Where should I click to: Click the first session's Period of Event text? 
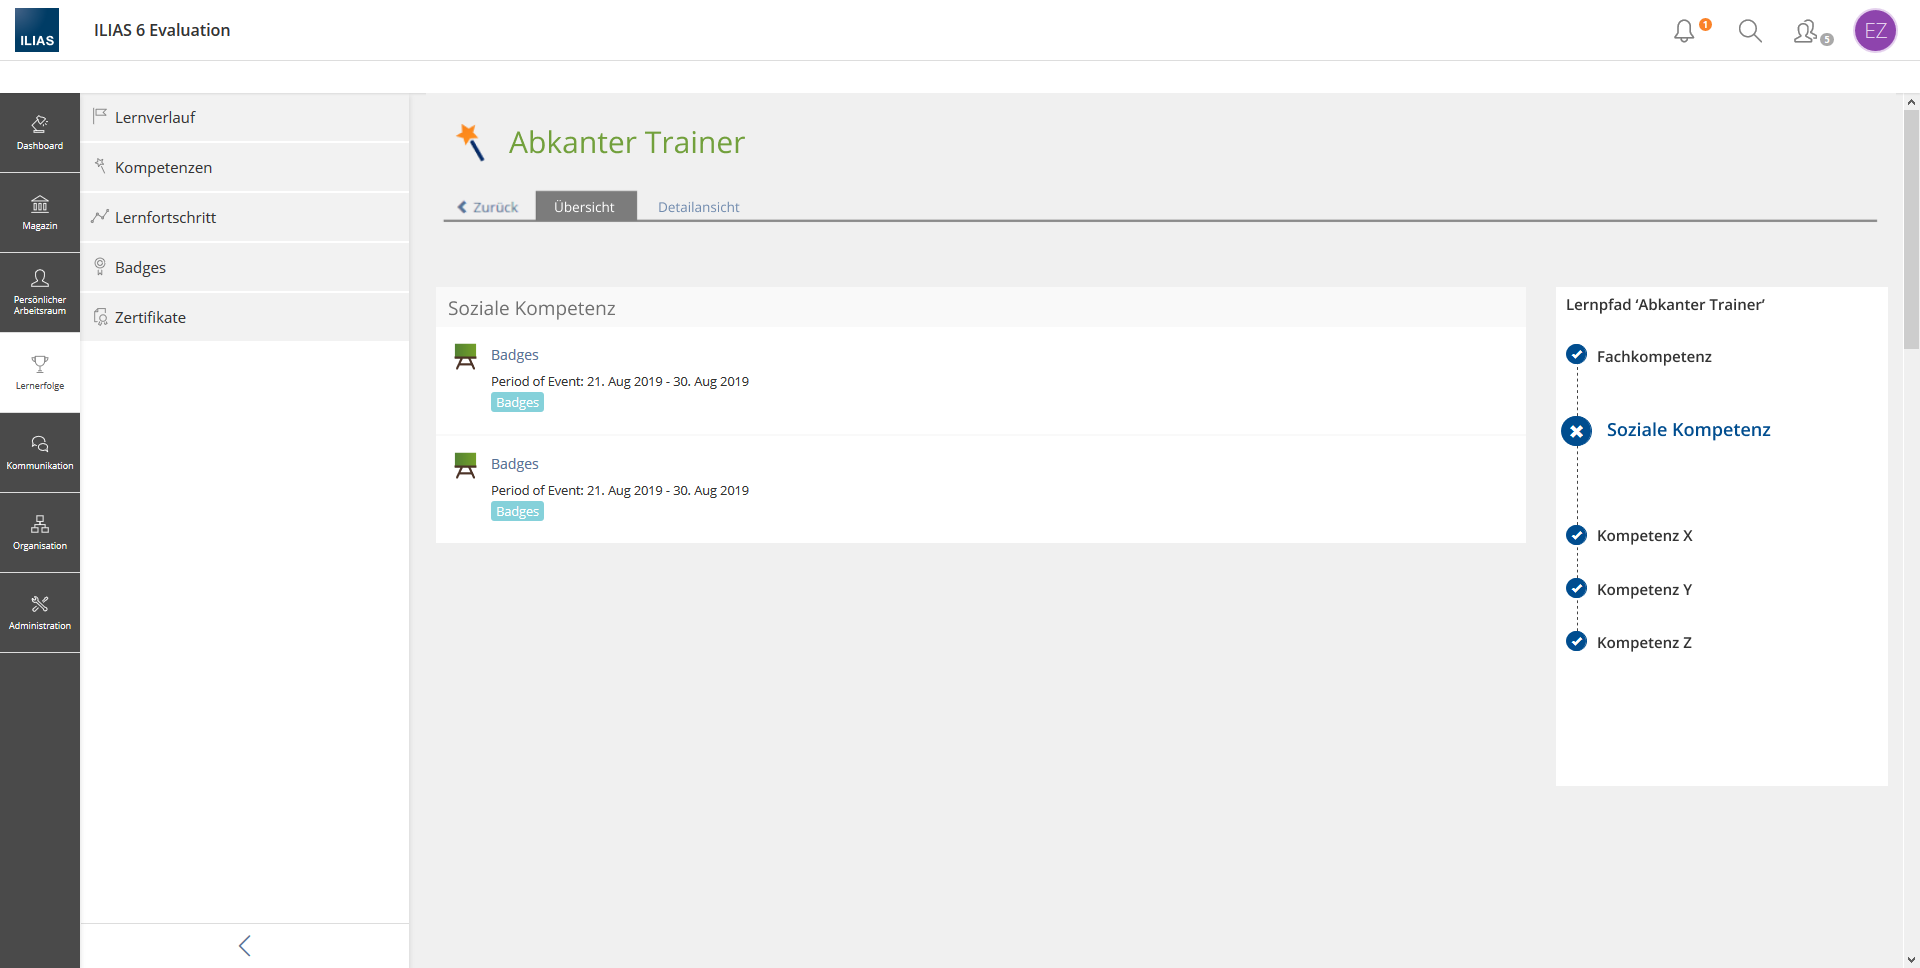click(x=620, y=381)
